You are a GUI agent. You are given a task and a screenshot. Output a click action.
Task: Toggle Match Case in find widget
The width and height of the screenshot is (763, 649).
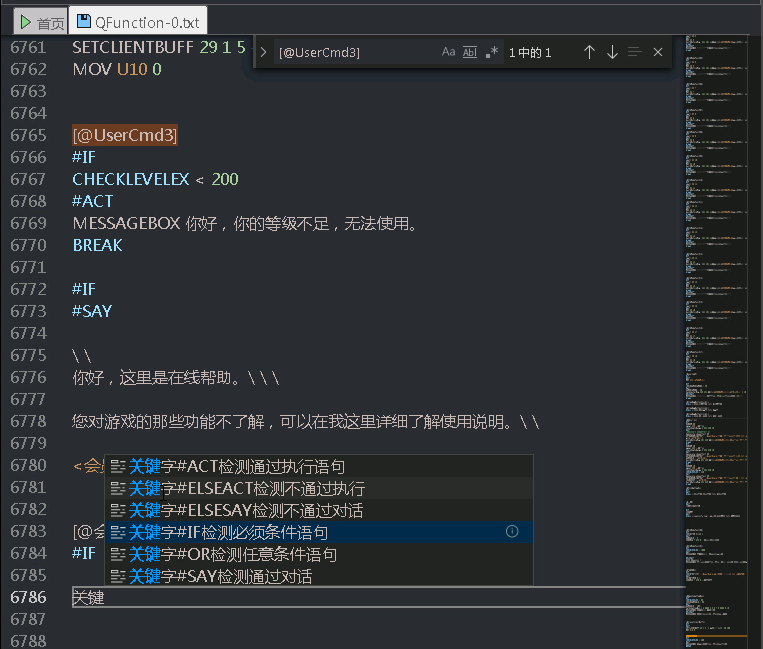448,52
